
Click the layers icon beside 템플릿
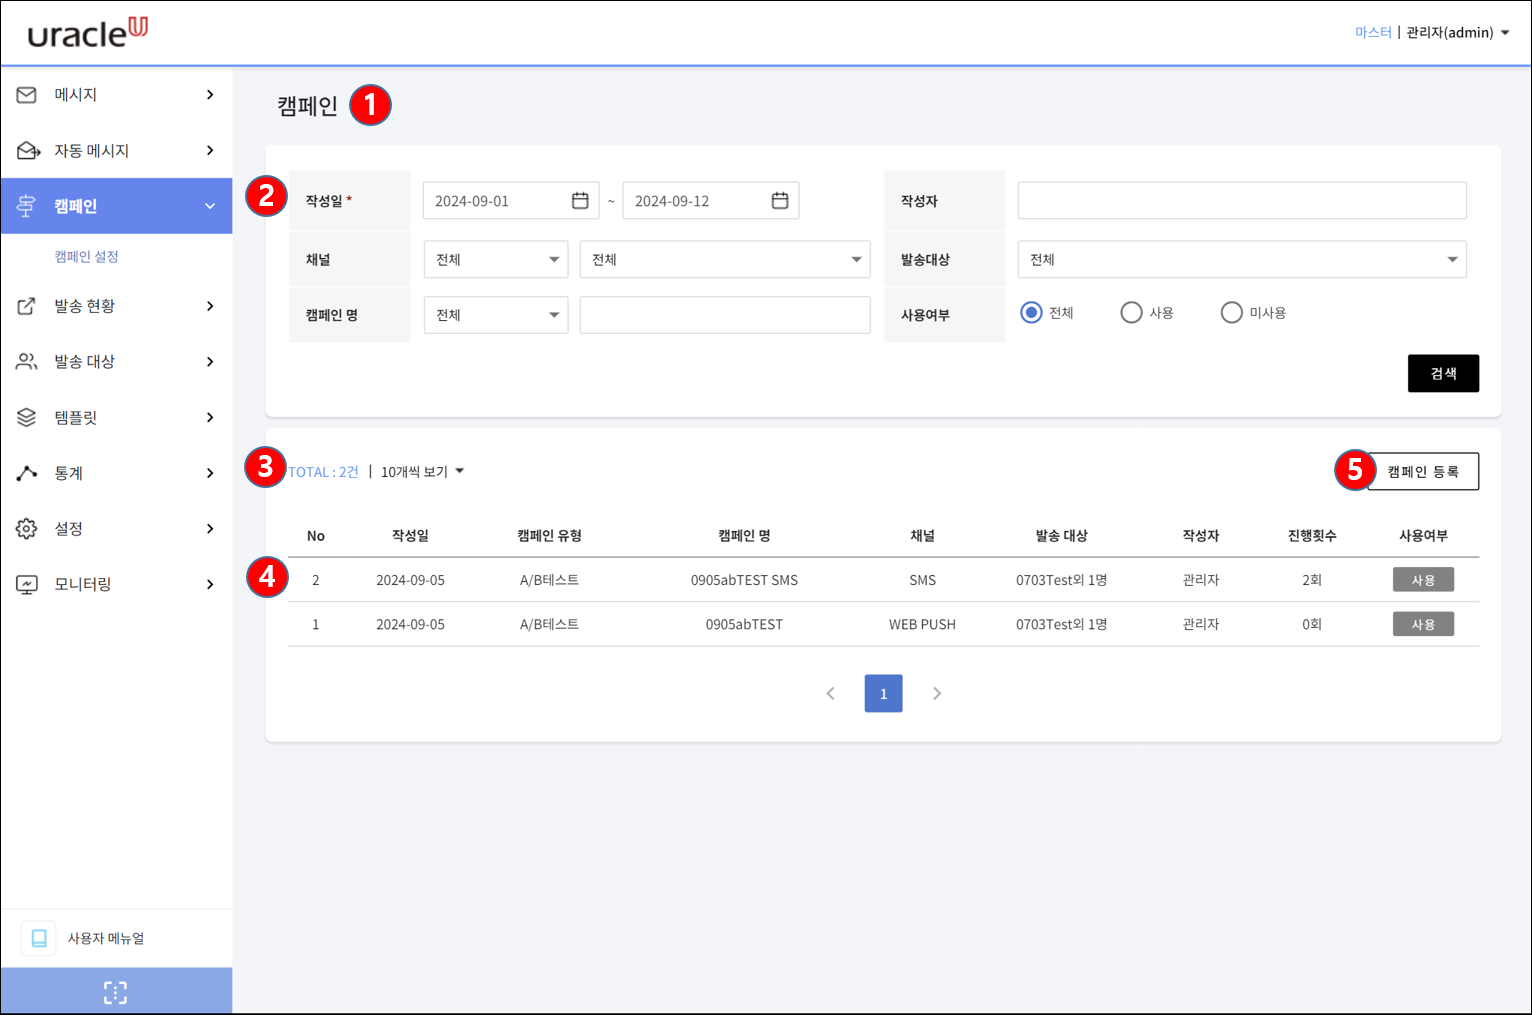pos(27,417)
